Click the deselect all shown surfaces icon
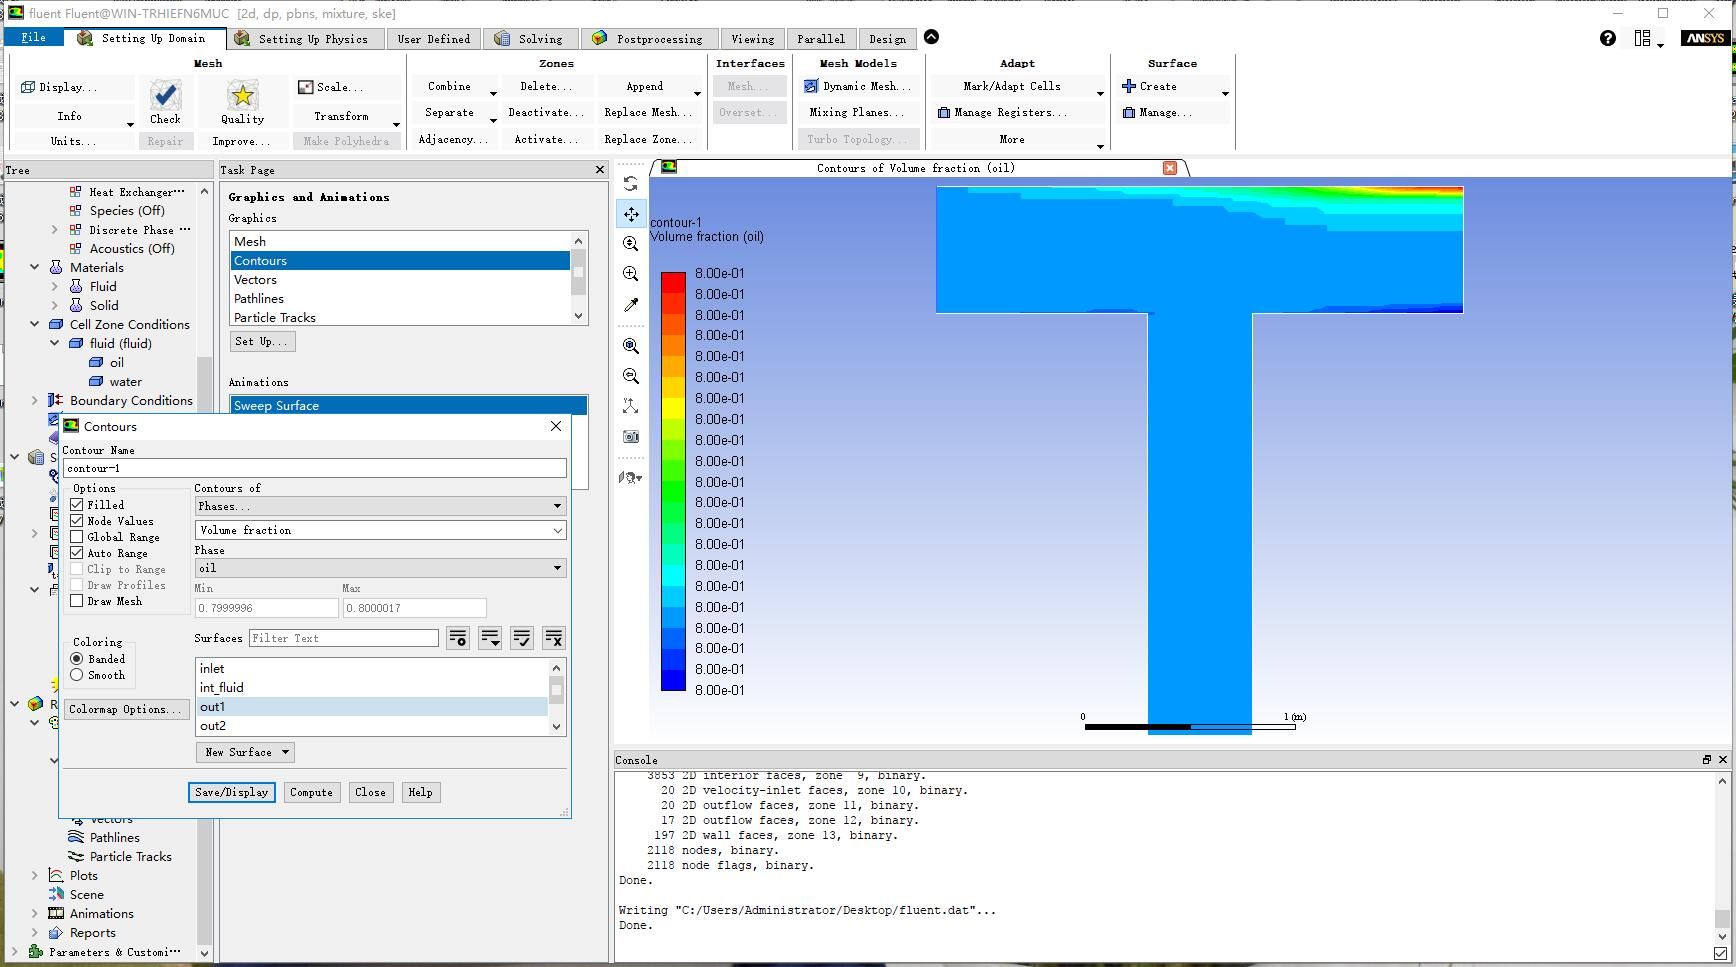1736x967 pixels. 553,638
